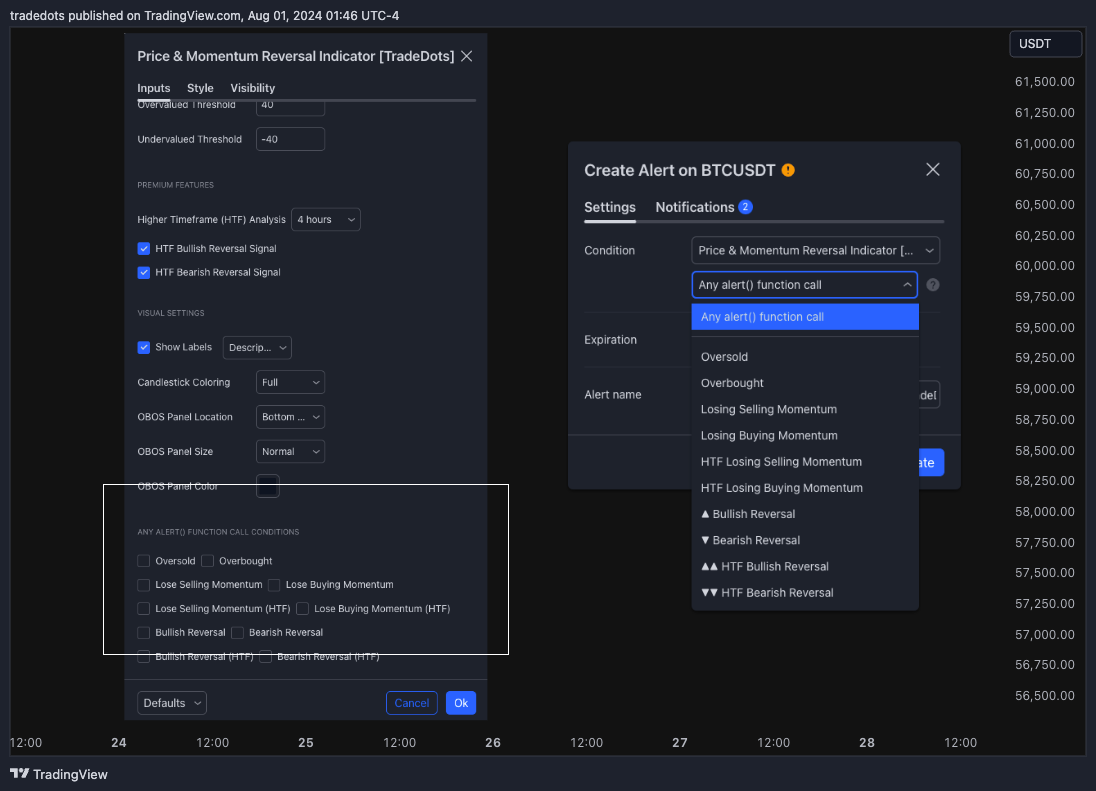Check Lose Buying Momentum (HTF)
The image size is (1096, 791).
[303, 609]
